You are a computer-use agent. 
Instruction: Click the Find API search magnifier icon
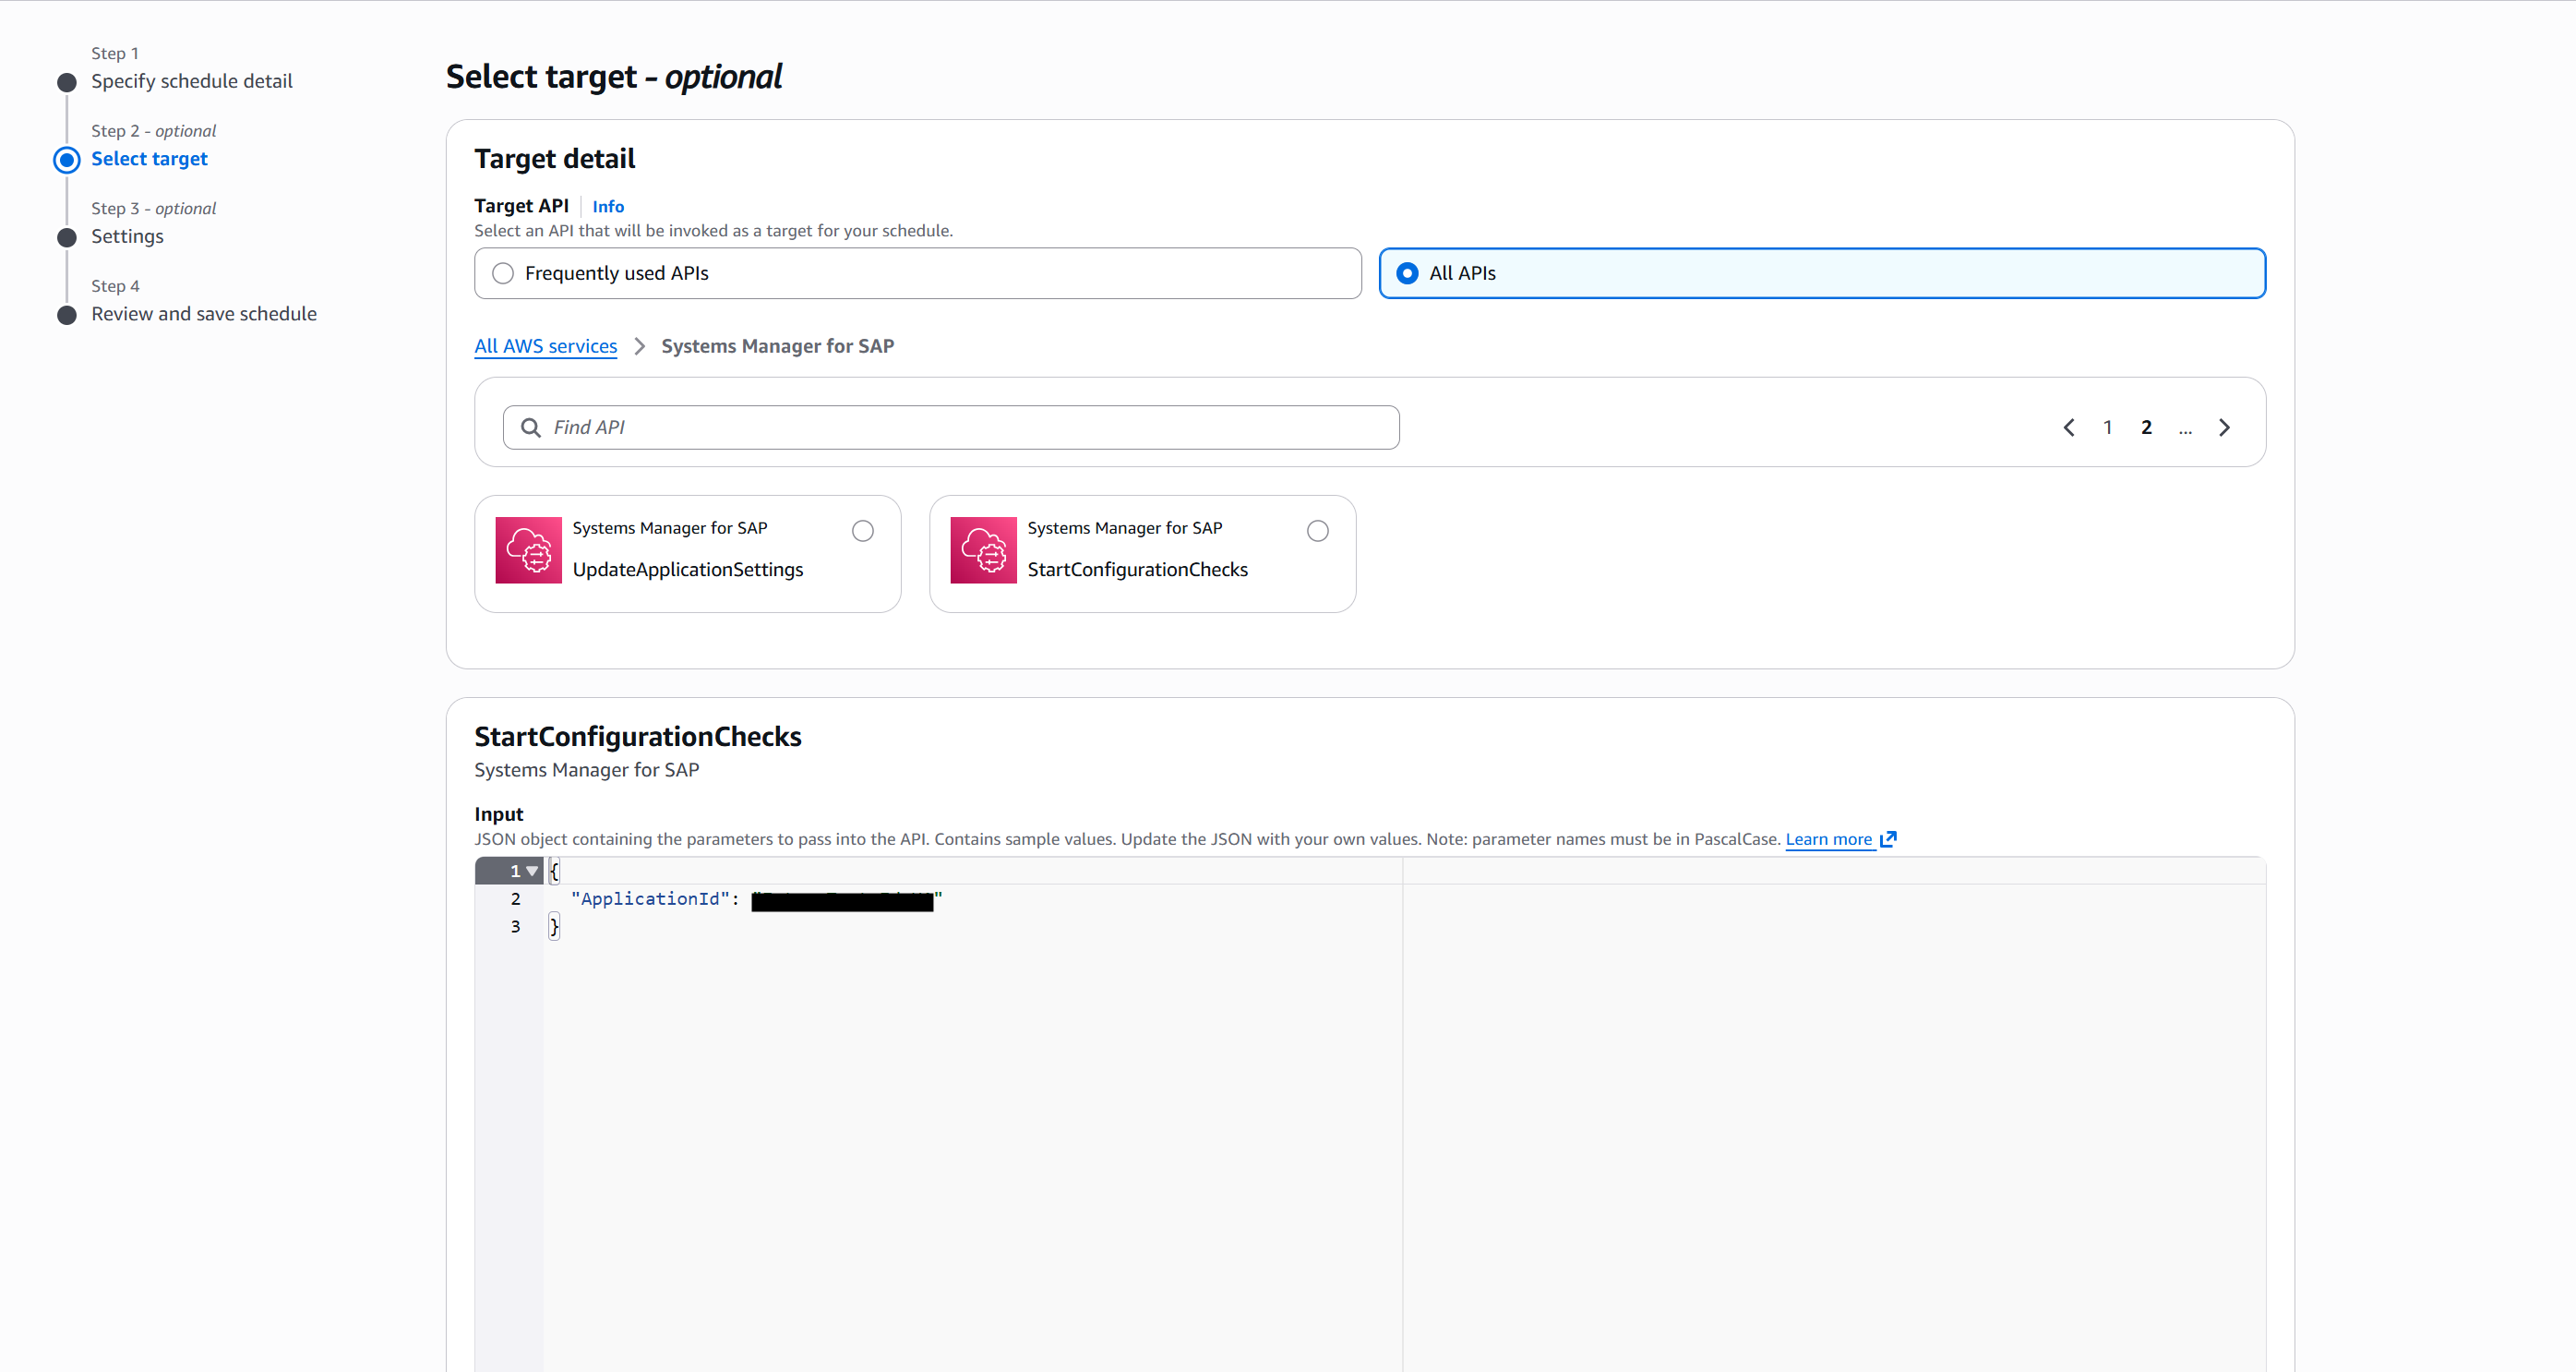[x=531, y=428]
